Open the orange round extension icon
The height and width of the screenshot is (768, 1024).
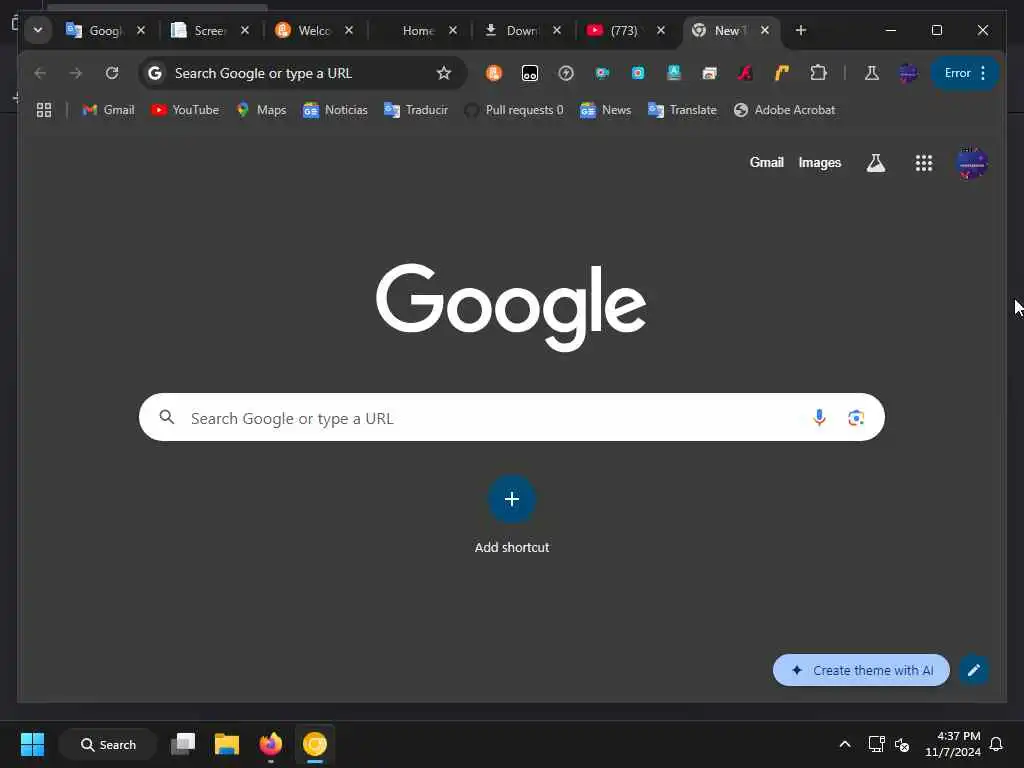point(494,73)
